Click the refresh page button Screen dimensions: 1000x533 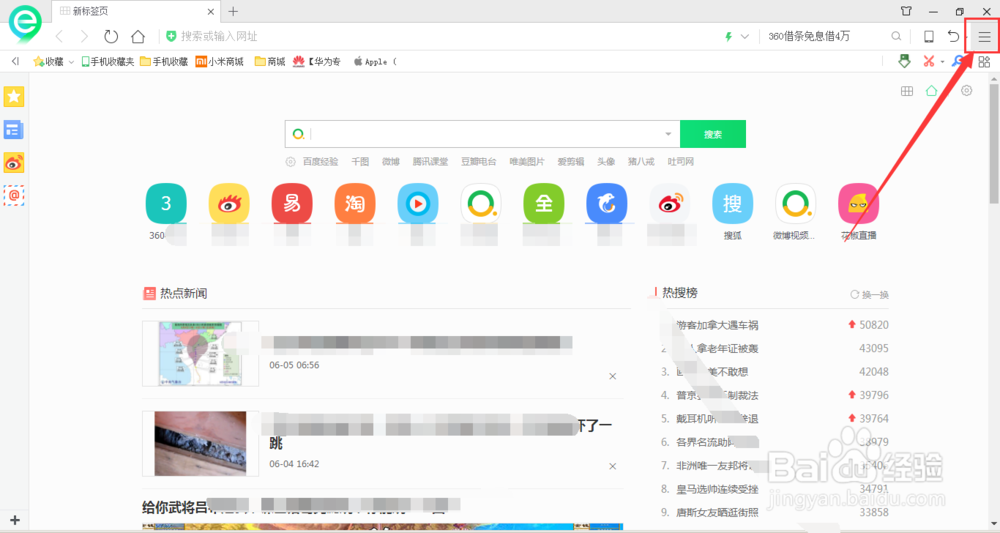111,36
